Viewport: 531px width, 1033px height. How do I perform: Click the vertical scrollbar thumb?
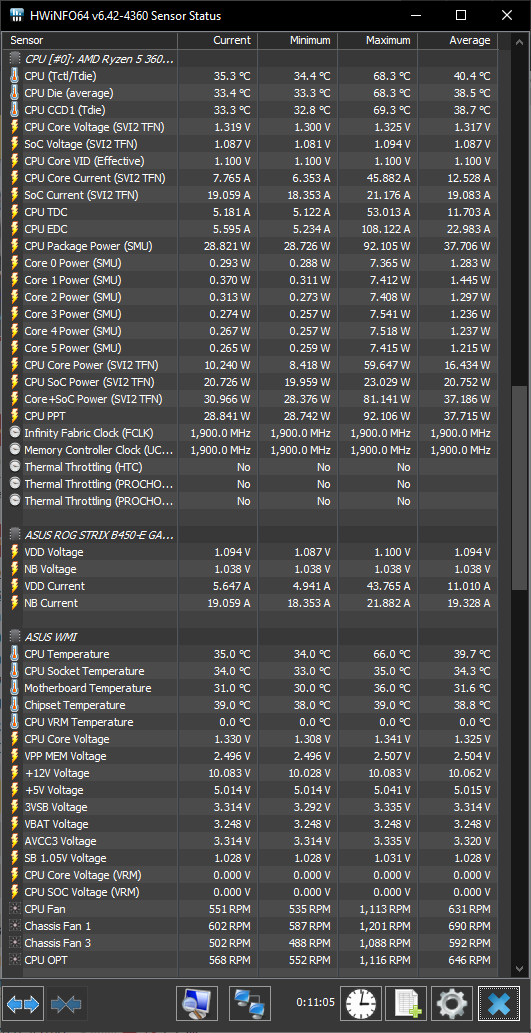coord(521,488)
